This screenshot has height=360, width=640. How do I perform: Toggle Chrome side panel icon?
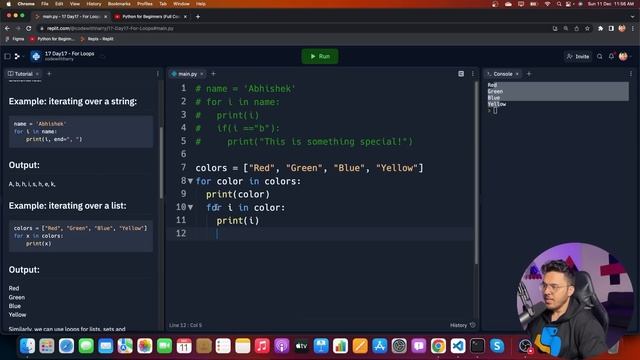click(x=611, y=28)
